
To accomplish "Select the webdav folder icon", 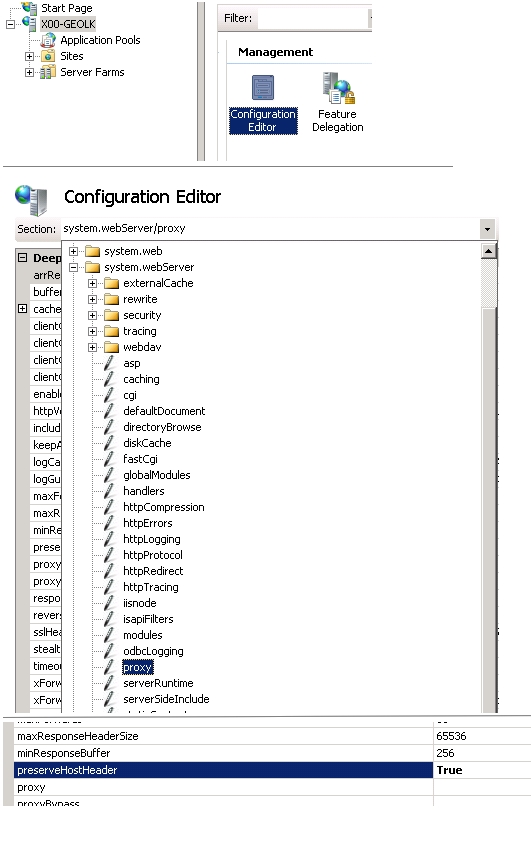I will click(112, 348).
